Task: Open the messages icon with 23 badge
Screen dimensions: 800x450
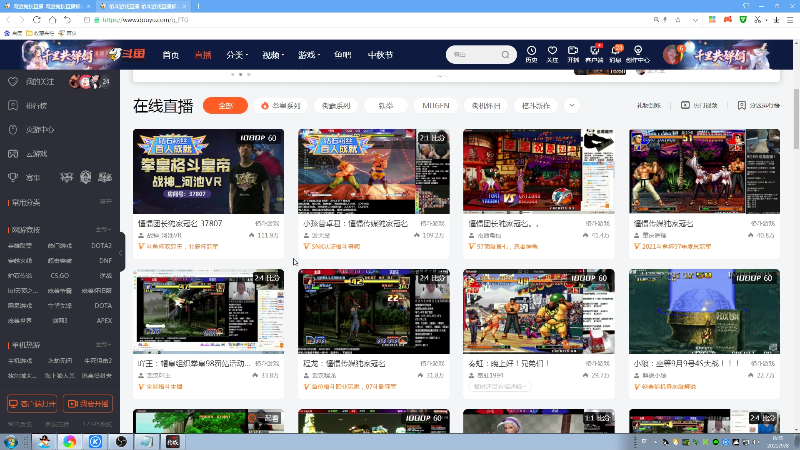Action: coord(616,54)
